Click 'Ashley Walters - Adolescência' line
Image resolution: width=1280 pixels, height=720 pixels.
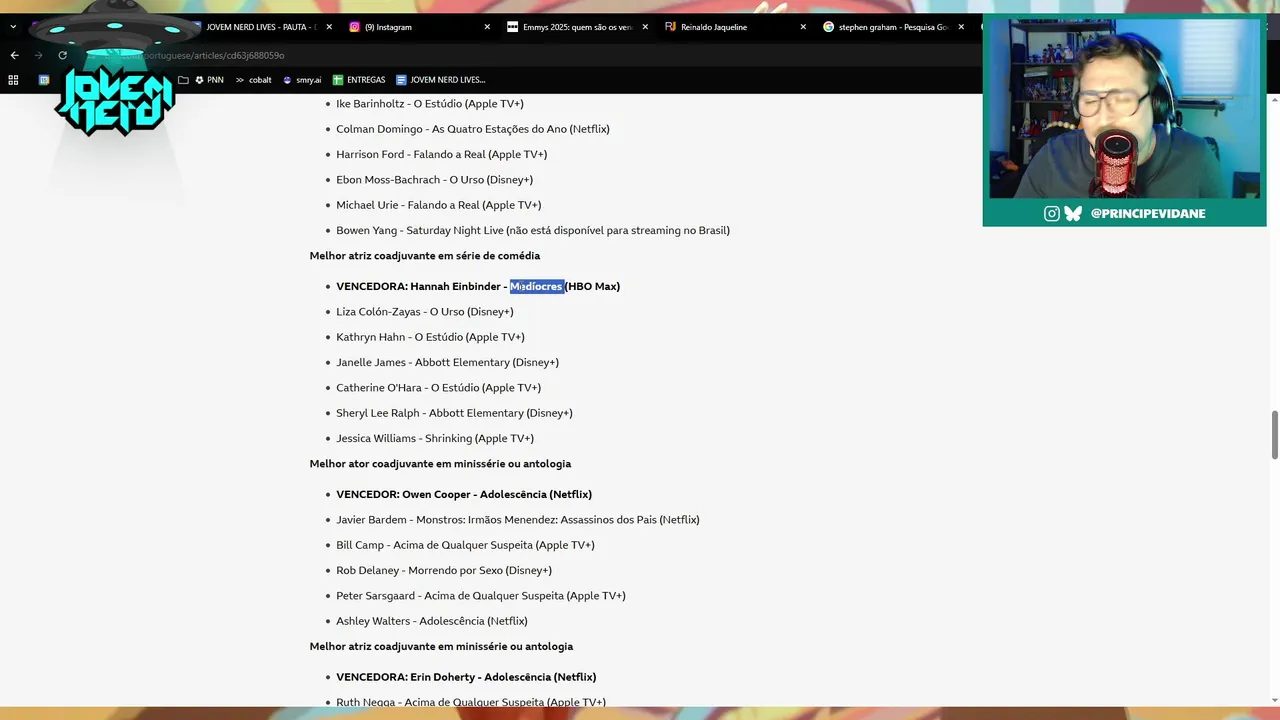pos(432,621)
